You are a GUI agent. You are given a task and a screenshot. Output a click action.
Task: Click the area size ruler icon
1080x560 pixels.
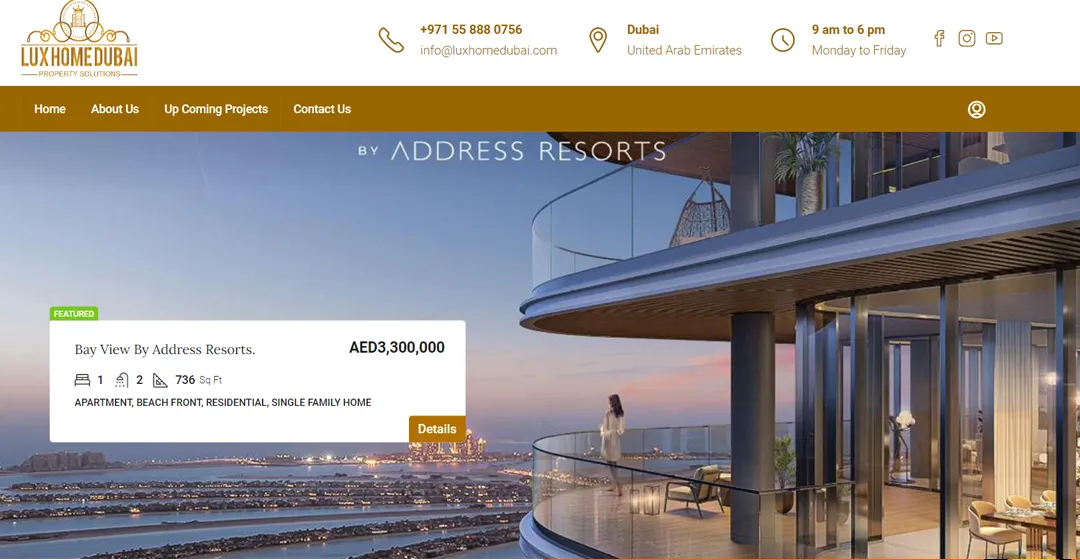click(160, 380)
